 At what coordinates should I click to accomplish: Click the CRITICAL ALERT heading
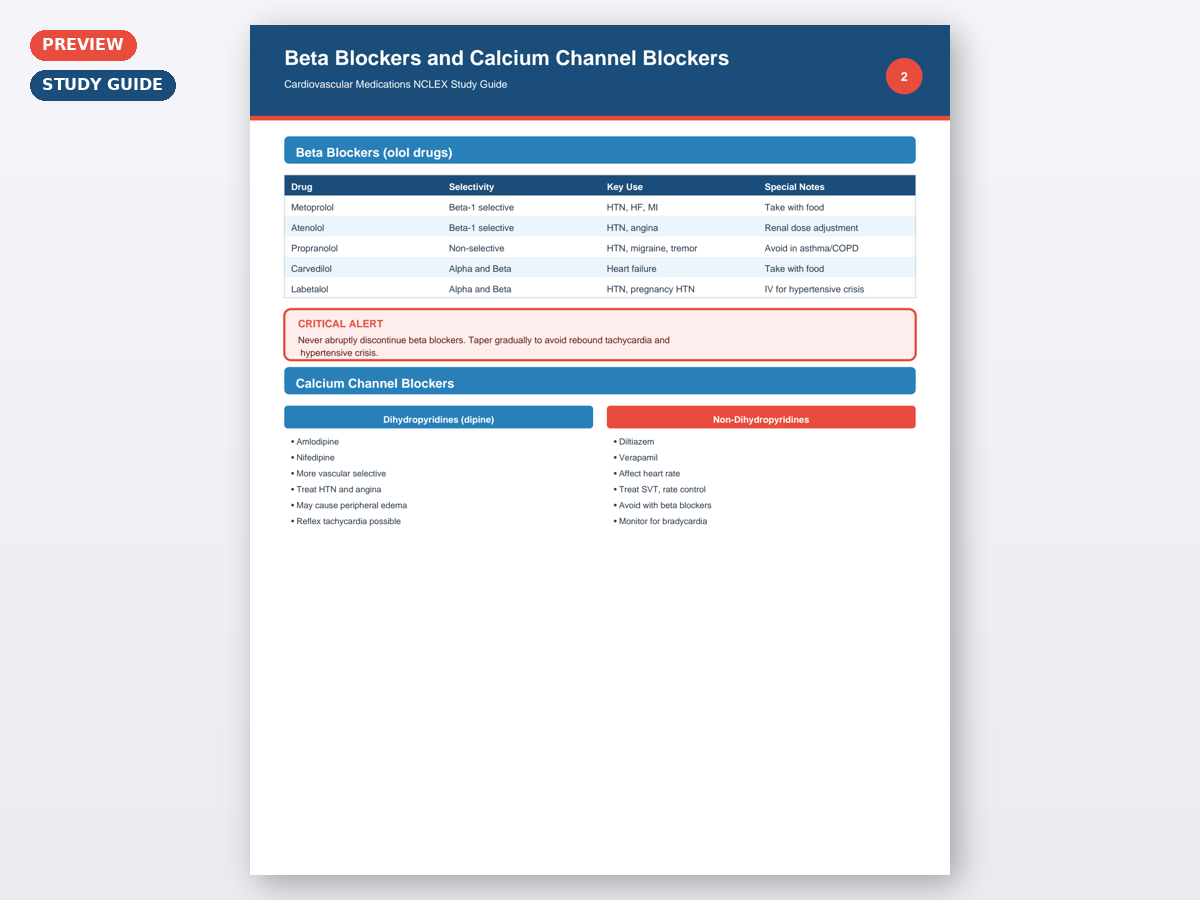pos(340,324)
